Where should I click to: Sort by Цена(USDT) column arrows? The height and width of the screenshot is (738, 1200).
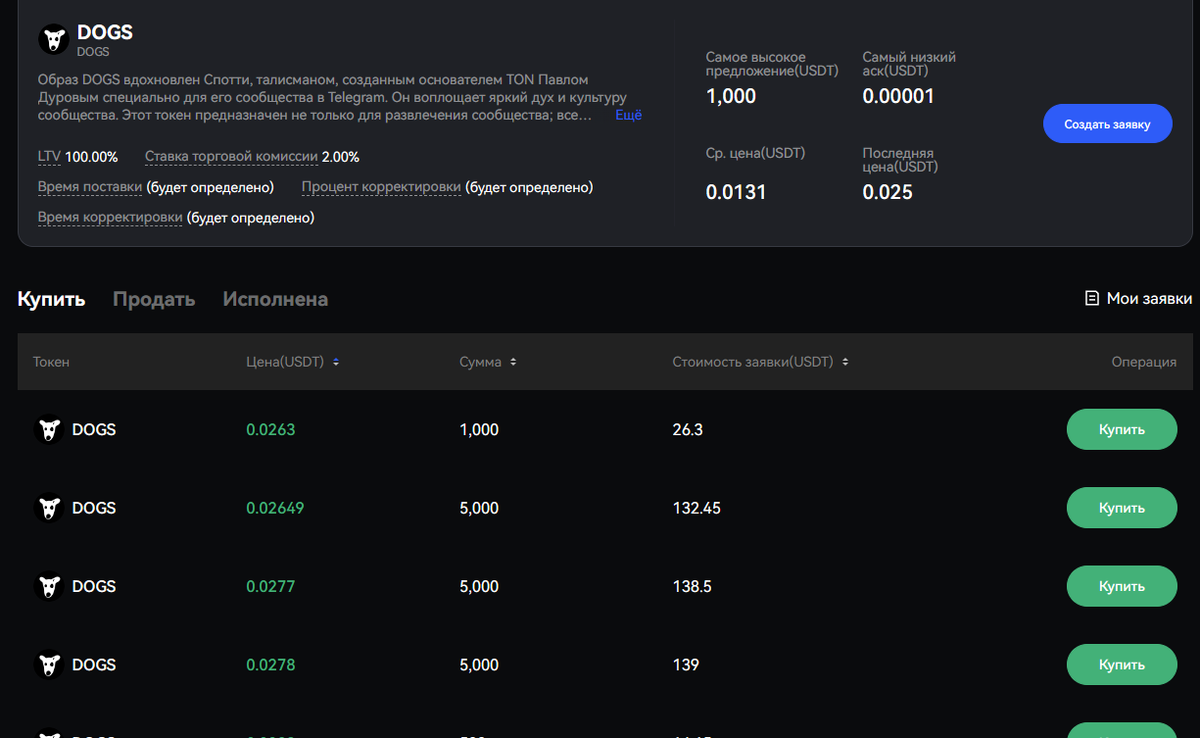click(x=336, y=362)
